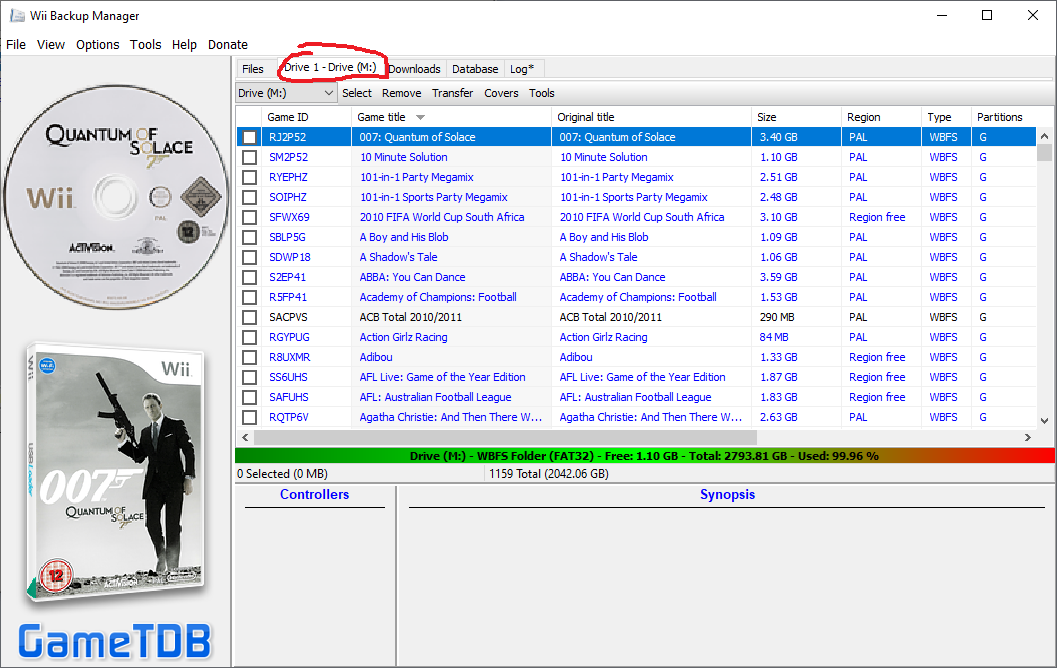Sort by the Game ID column header
Image resolution: width=1059 pixels, height=668 pixels.
307,117
